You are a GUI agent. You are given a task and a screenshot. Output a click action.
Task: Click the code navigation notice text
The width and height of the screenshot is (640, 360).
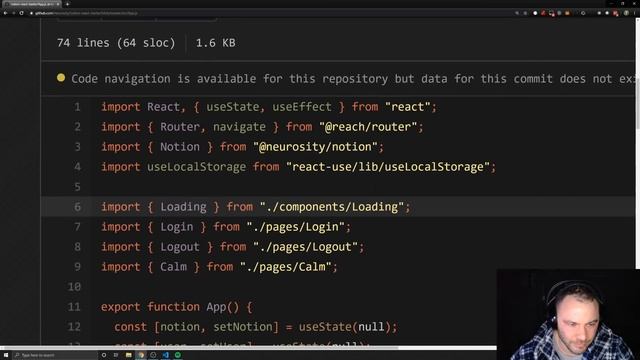[353, 79]
